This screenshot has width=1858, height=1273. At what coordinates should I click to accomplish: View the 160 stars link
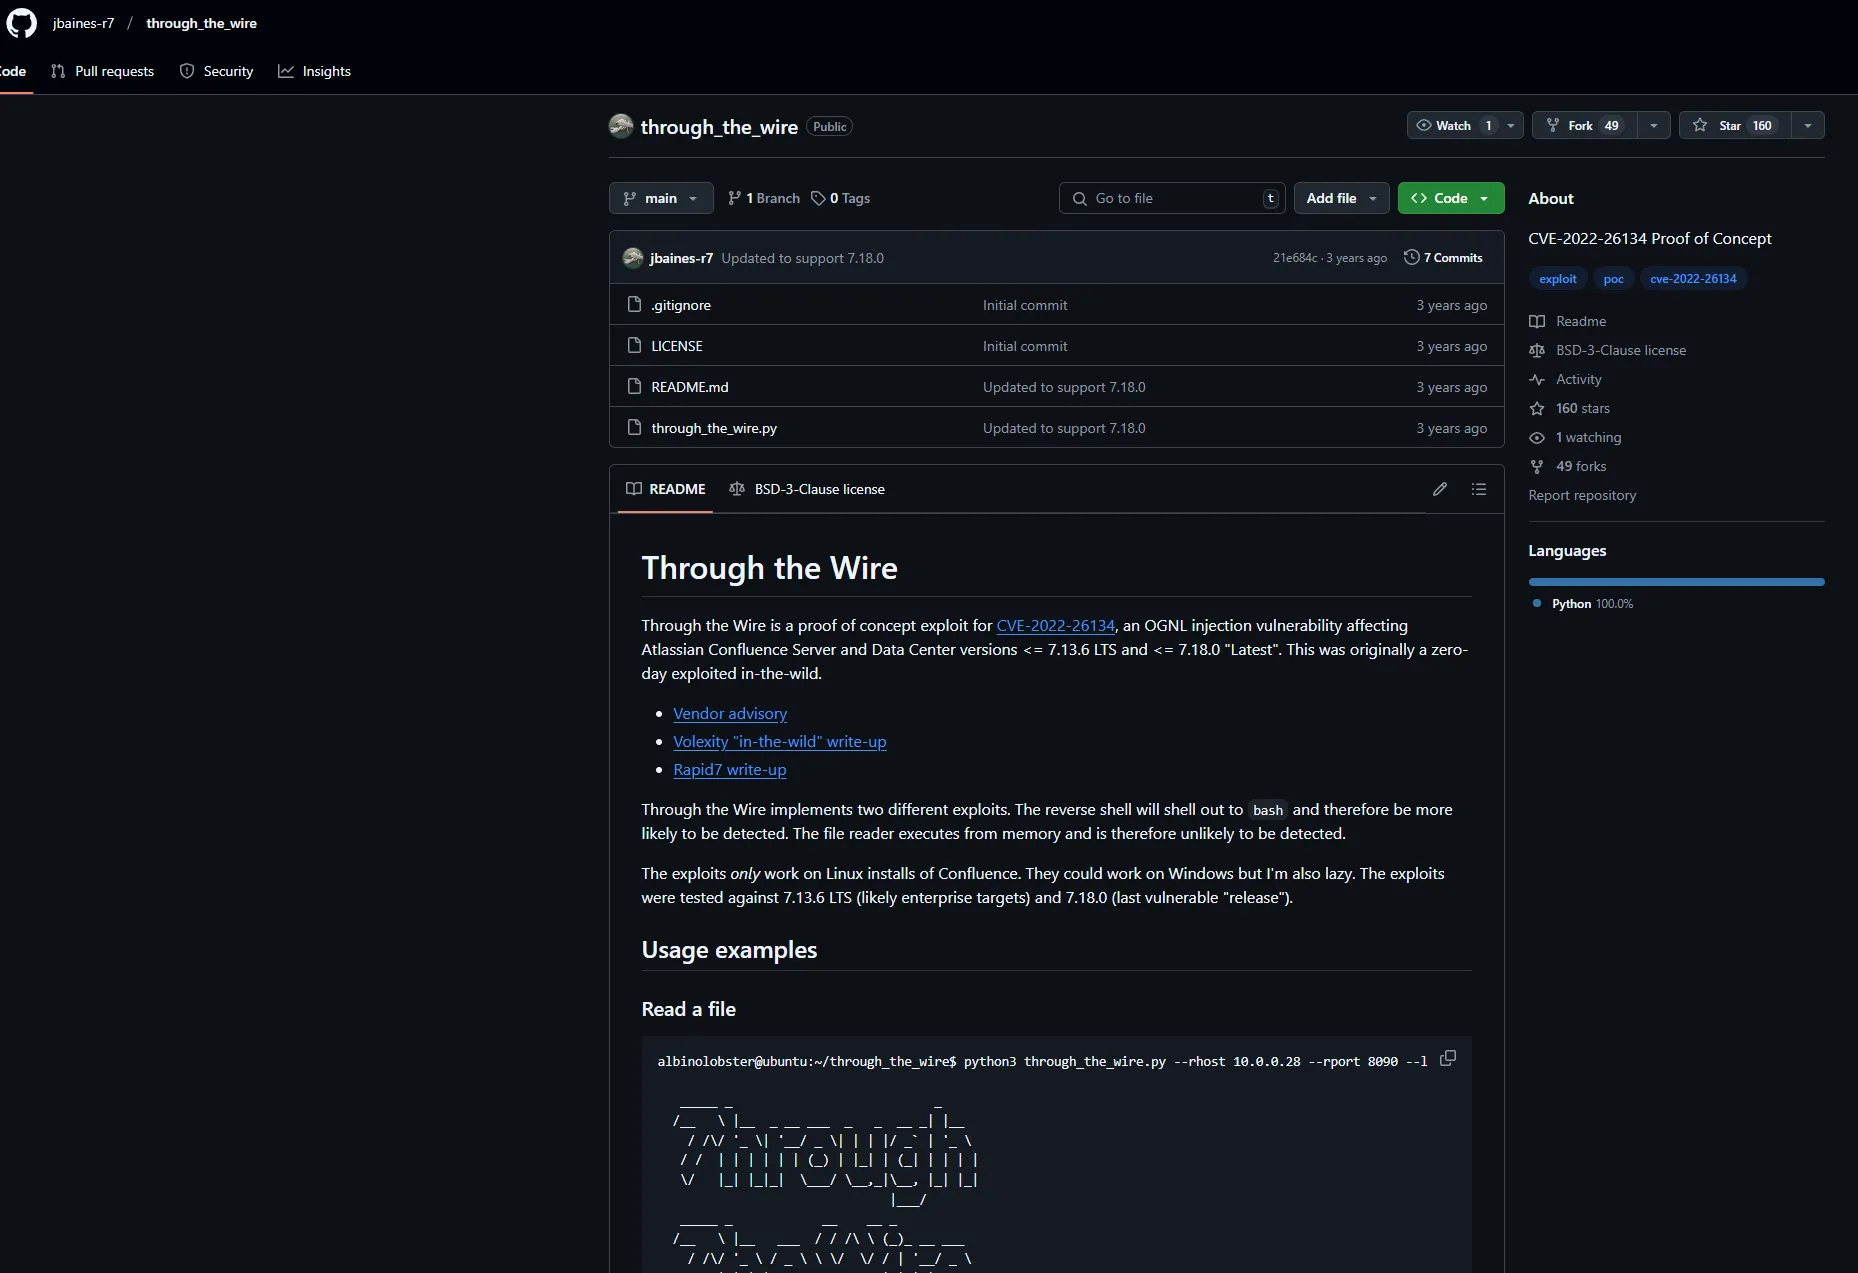point(1570,408)
